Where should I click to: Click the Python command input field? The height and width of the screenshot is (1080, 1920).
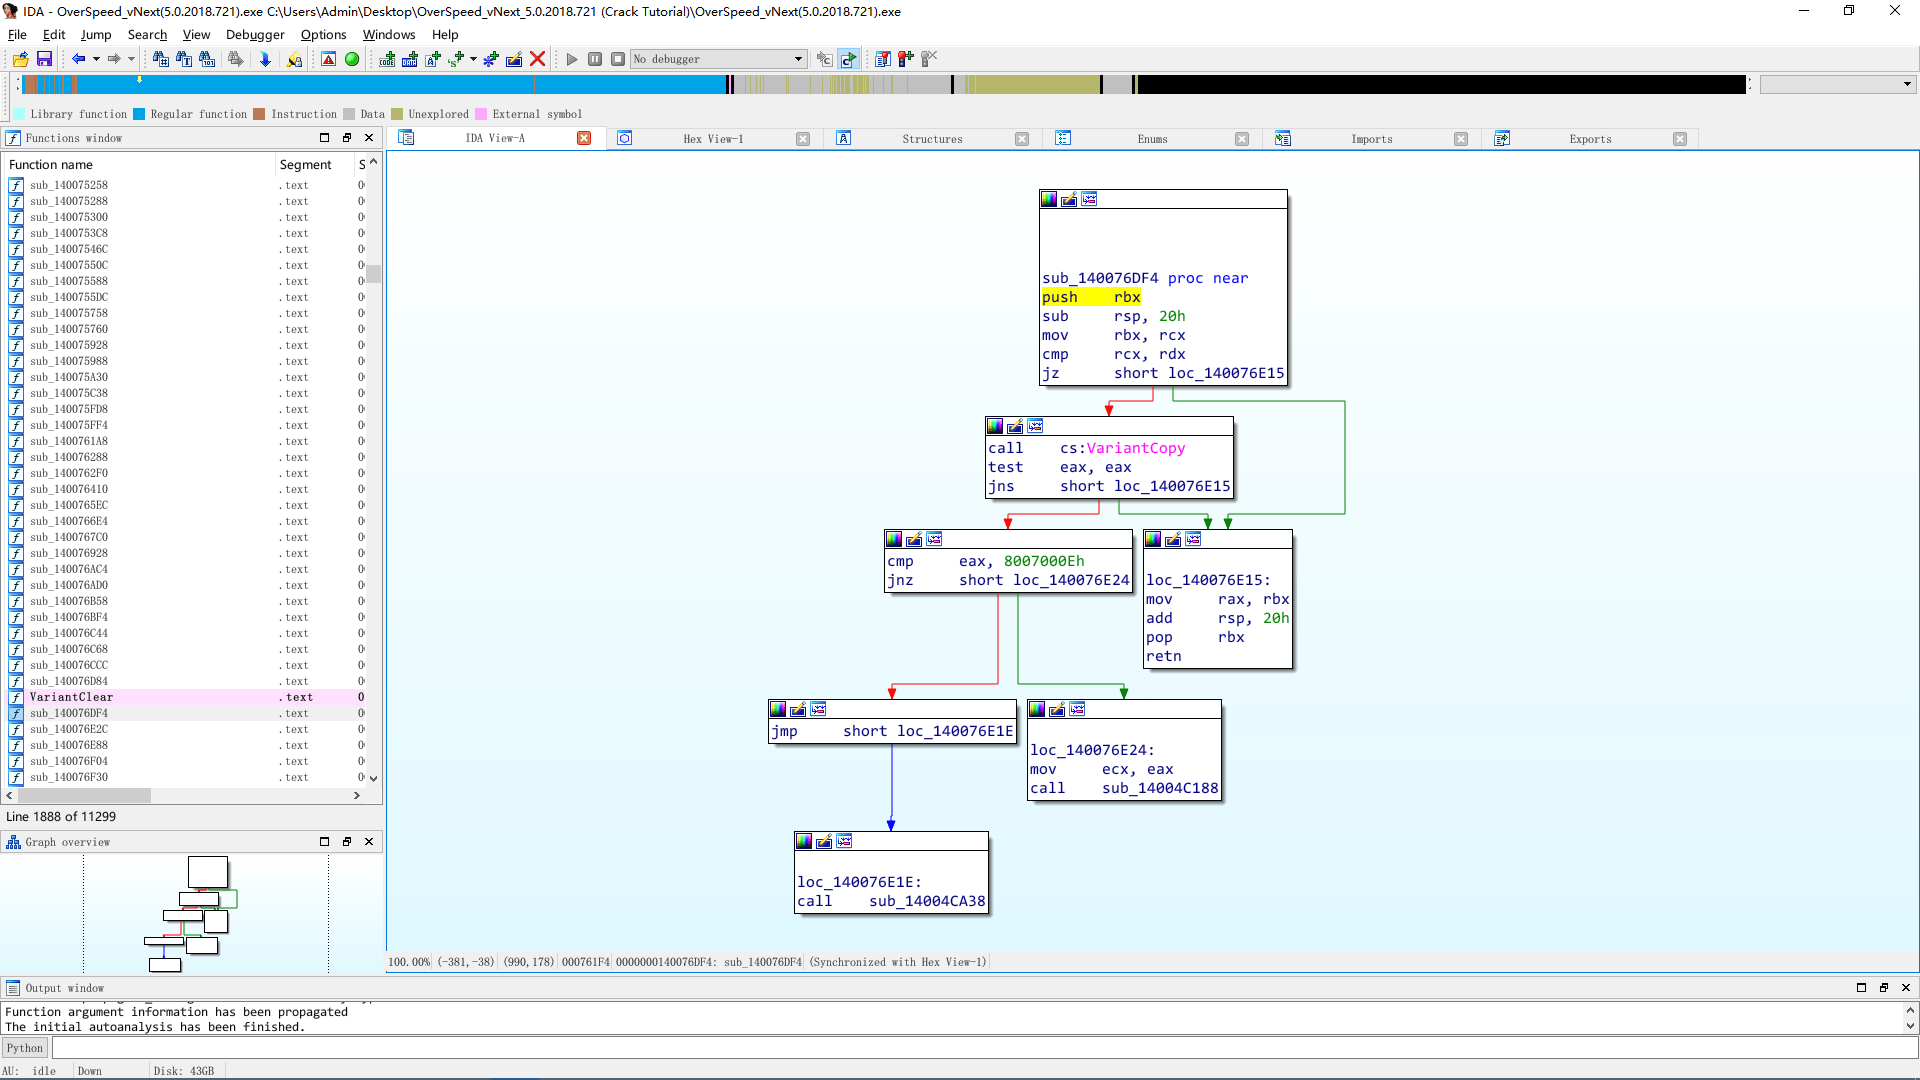coord(980,1048)
